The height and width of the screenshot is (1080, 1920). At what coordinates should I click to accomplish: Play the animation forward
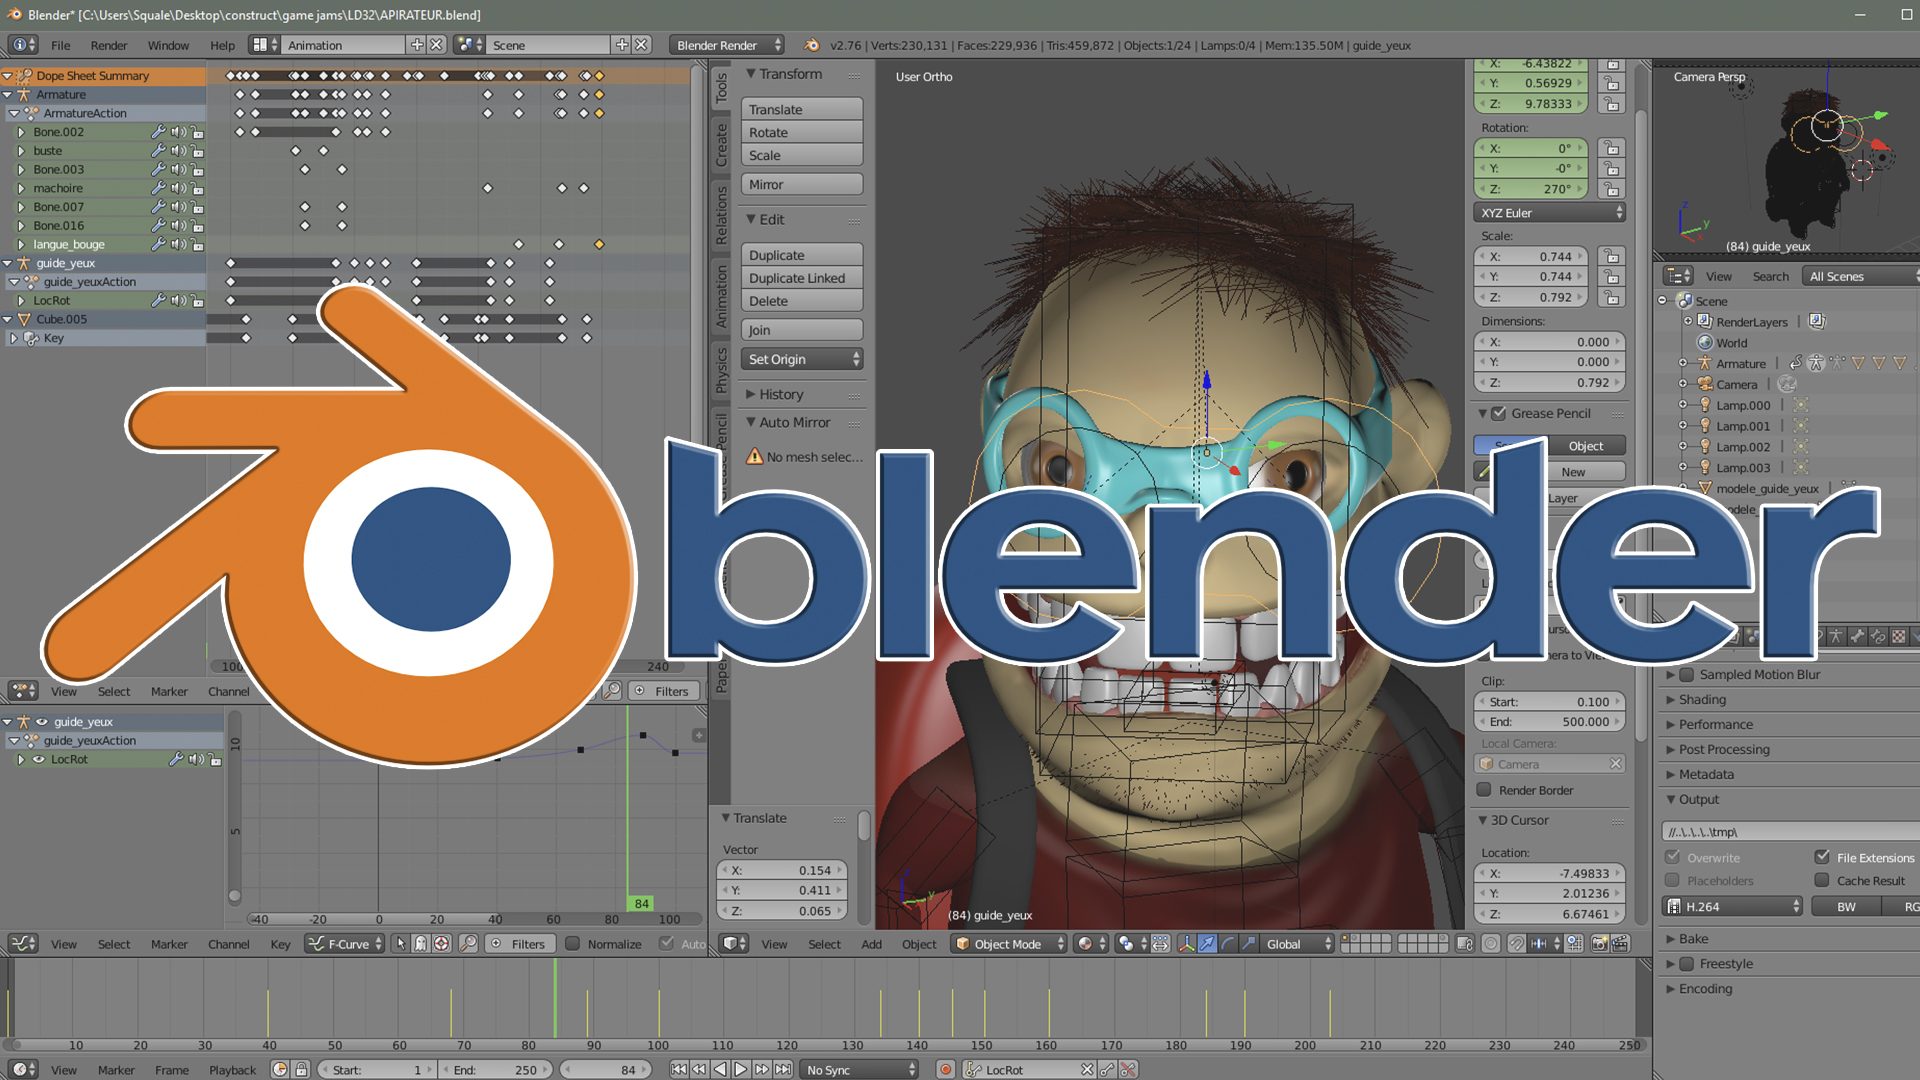point(741,1069)
